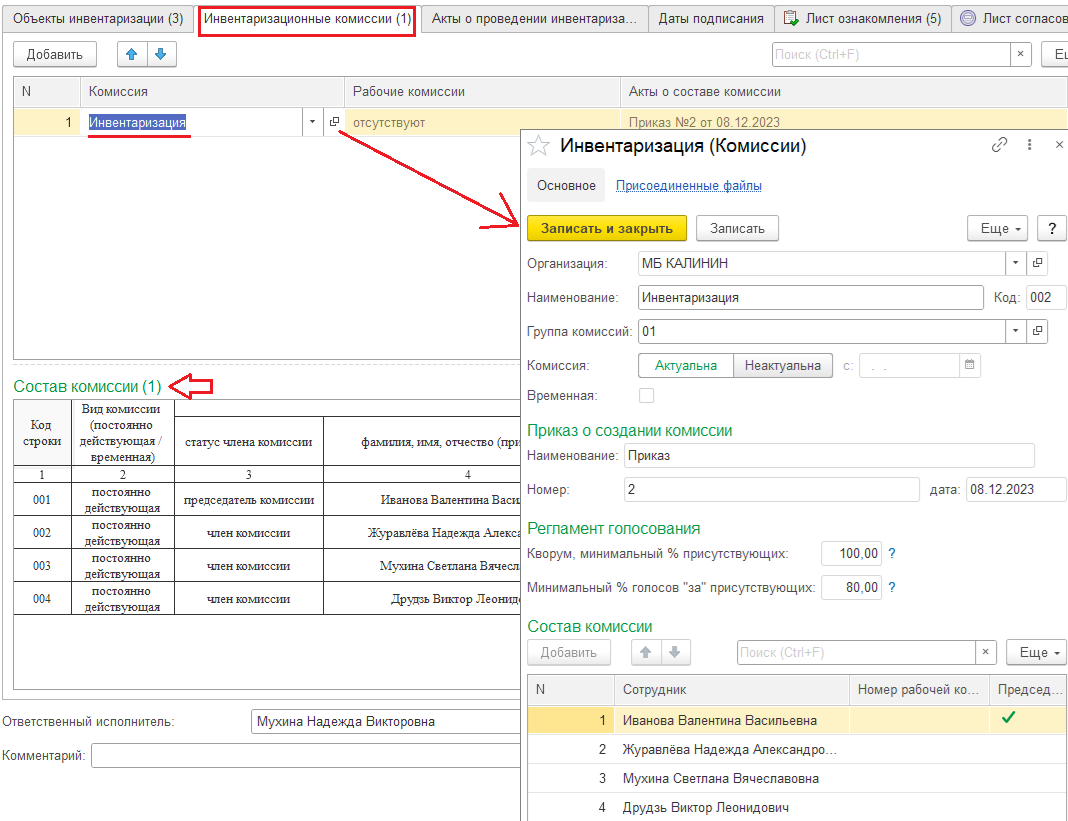Screen dimensions: 1068x821
Task: Toggle chairman checkmark for Иванова Валентина
Action: coord(1008,717)
